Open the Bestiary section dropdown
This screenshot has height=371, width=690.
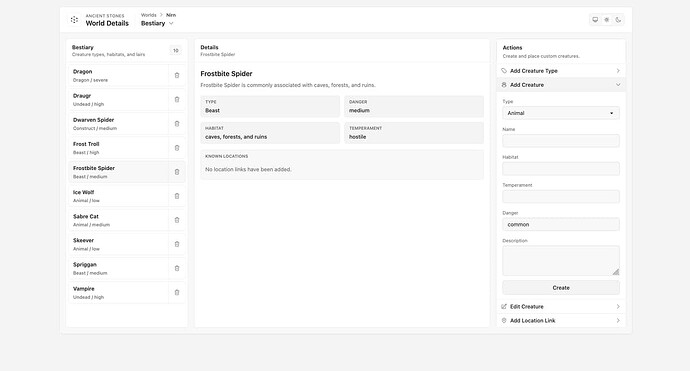coord(157,23)
